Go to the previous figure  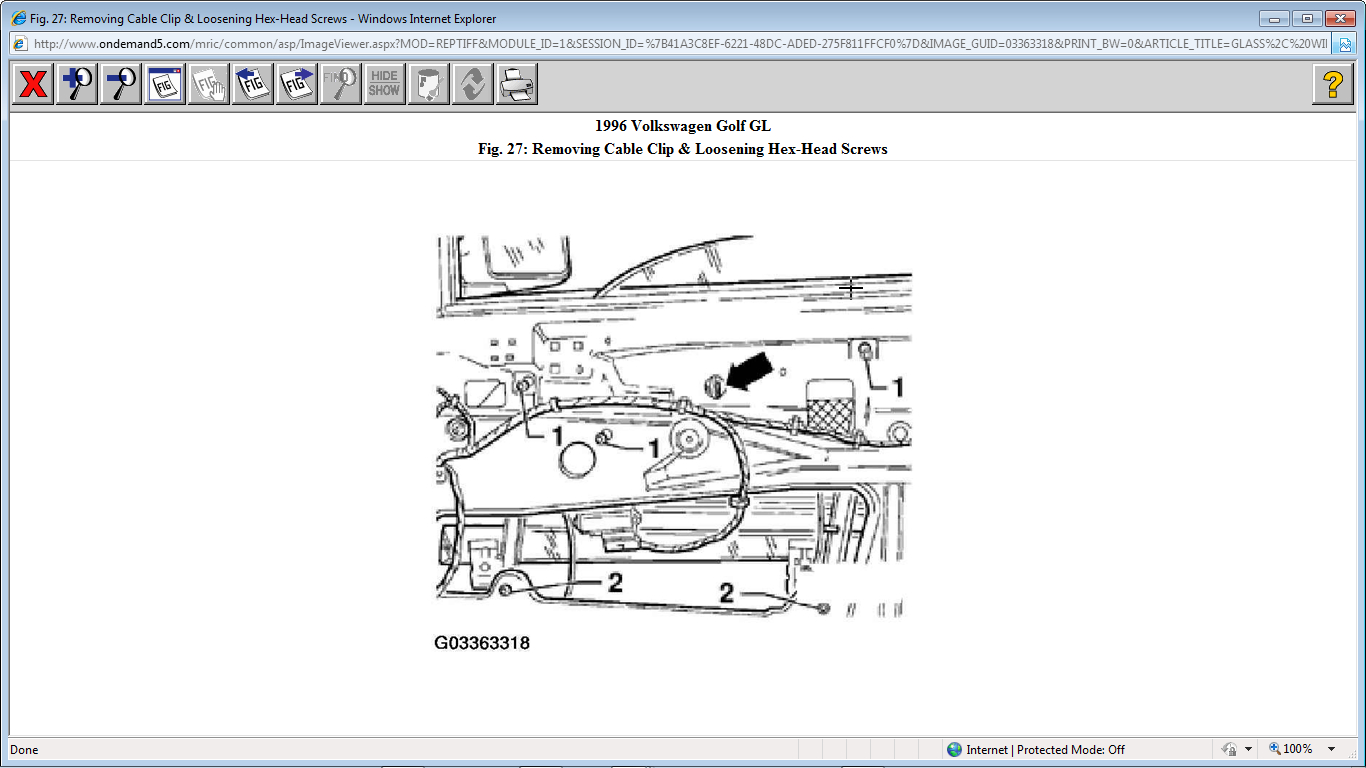[x=253, y=84]
